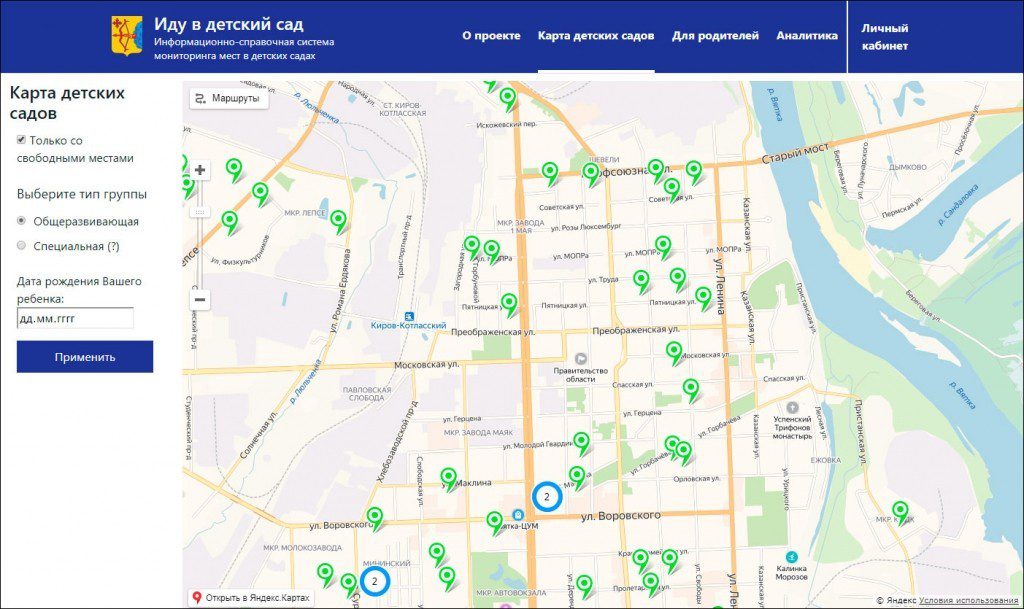Click the Киров-Котласский railway station icon
The image size is (1024, 609).
(408, 313)
